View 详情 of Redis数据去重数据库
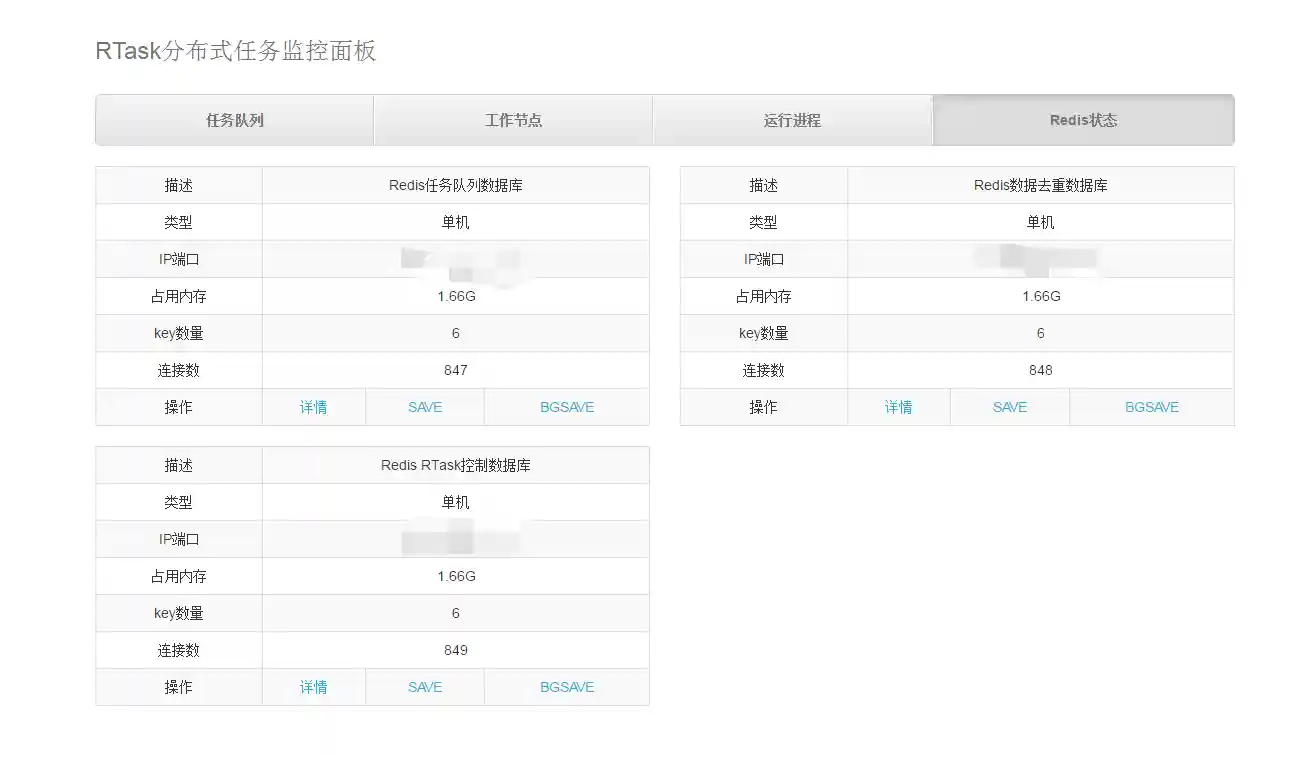The width and height of the screenshot is (1312, 757). (898, 407)
